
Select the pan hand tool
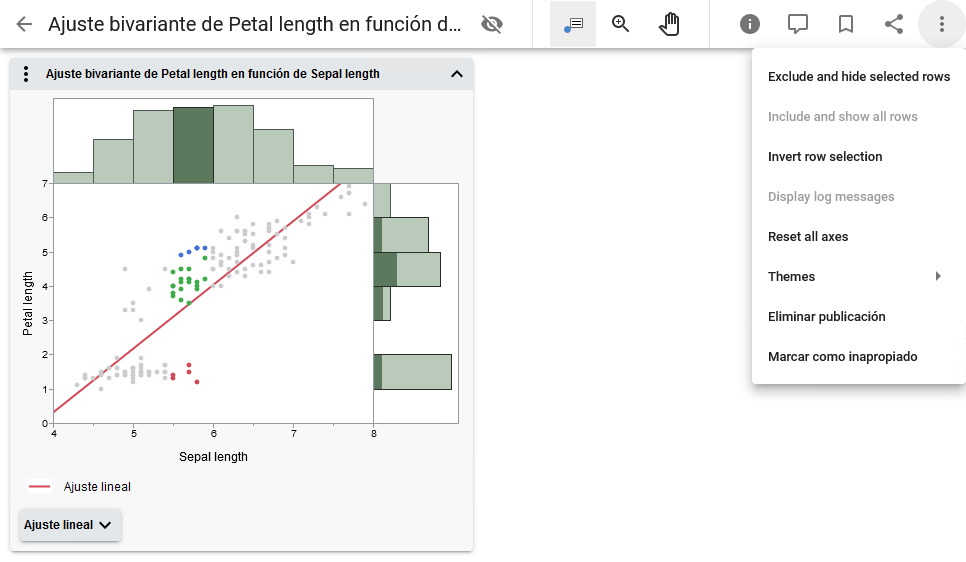point(669,24)
